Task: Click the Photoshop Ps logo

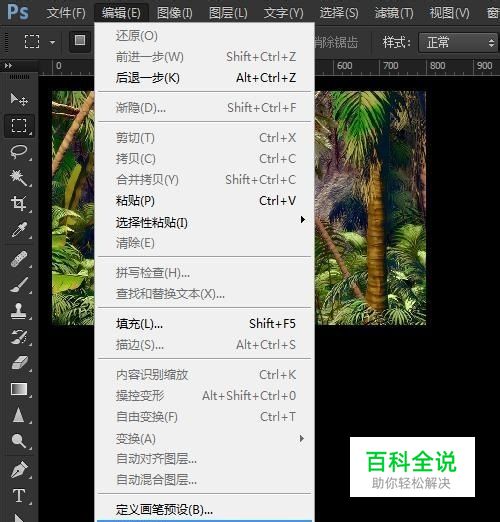Action: point(18,12)
